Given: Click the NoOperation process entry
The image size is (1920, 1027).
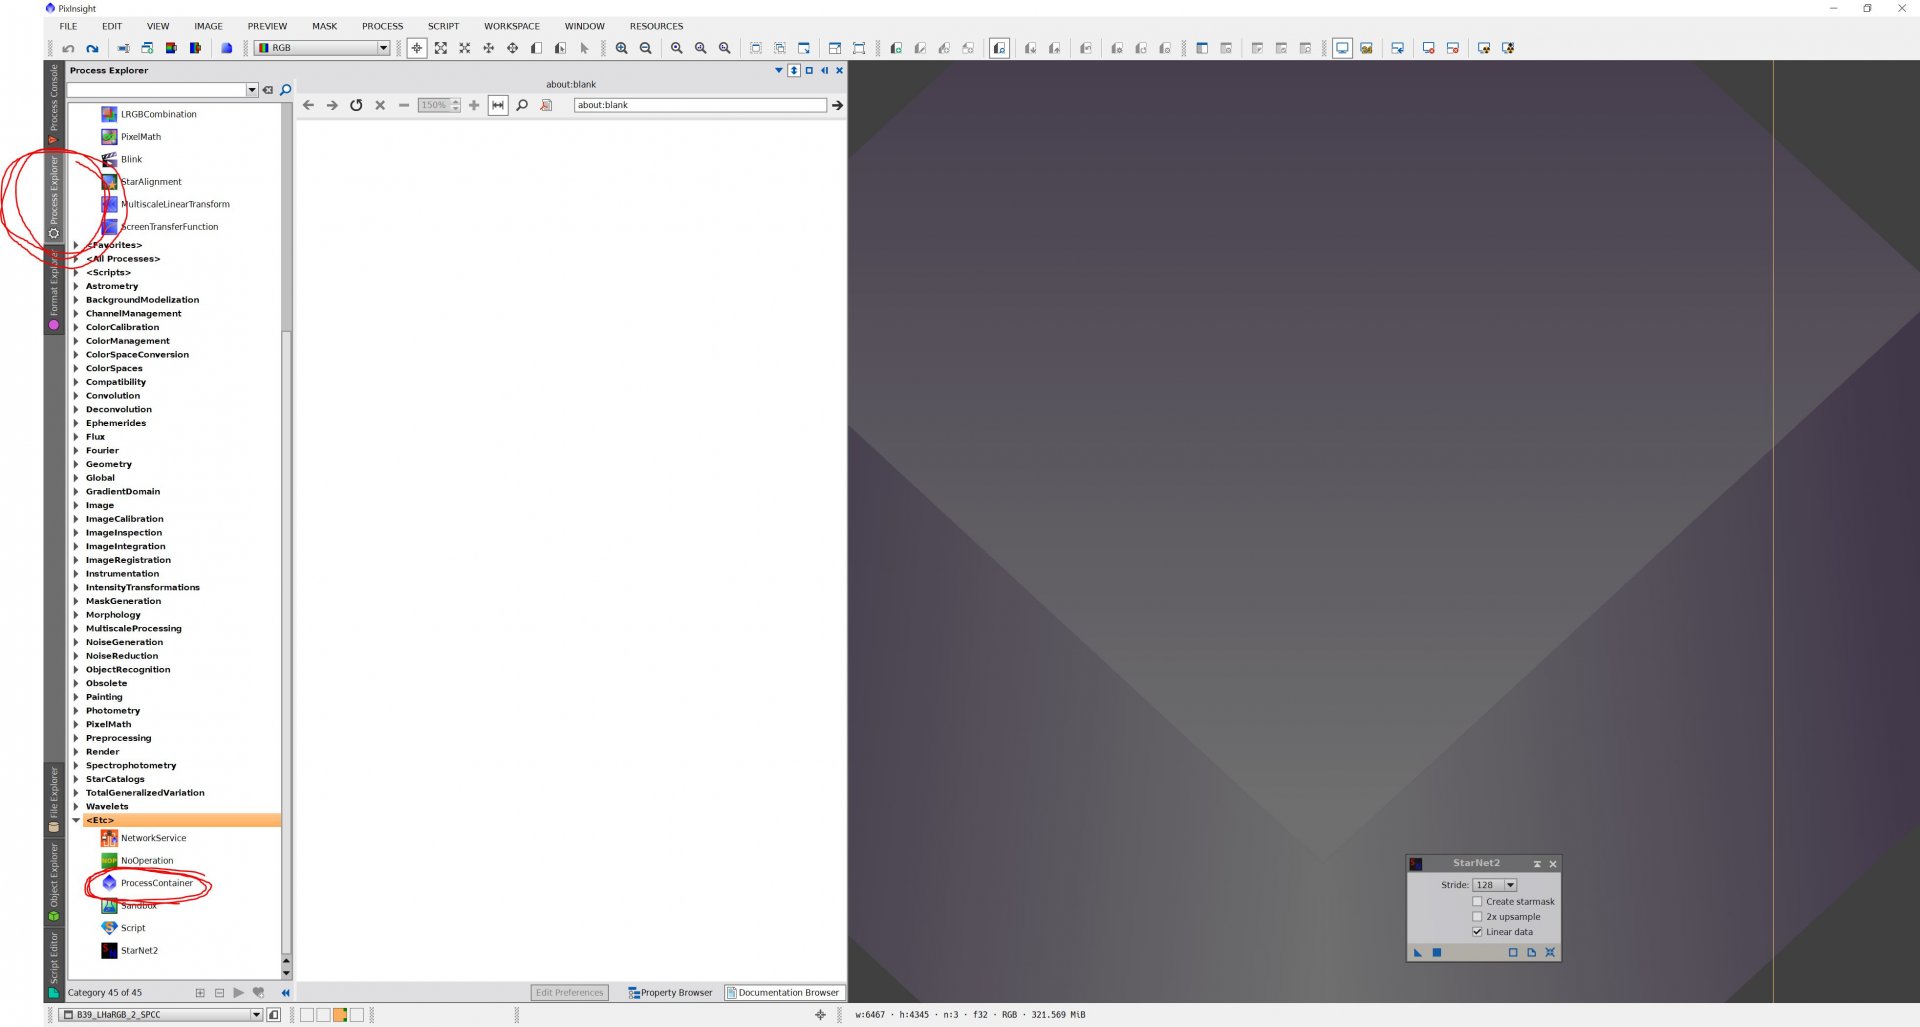Looking at the screenshot, I should click(x=147, y=861).
